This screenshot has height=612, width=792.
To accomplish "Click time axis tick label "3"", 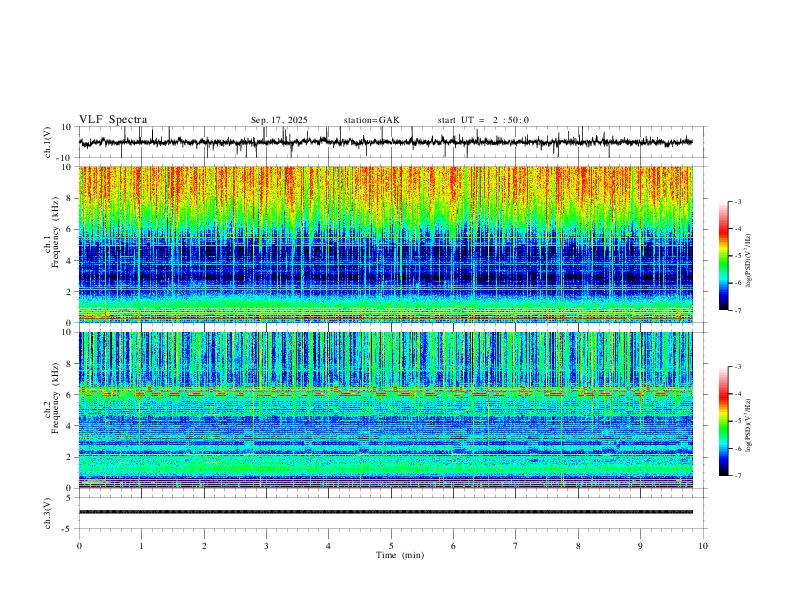I will click(266, 546).
